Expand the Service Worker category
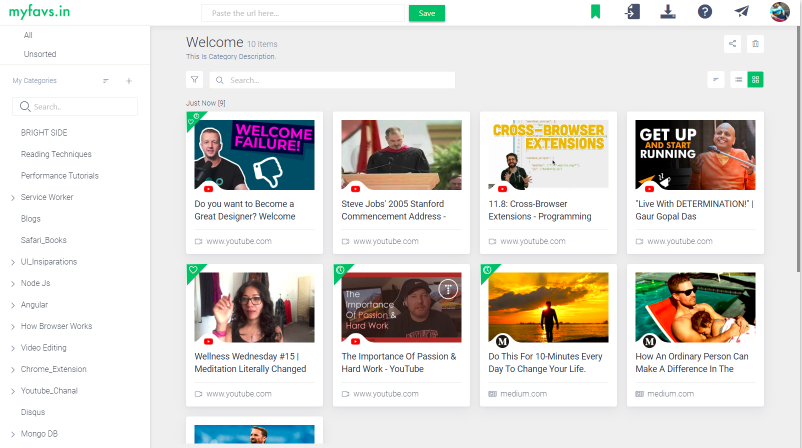 point(13,198)
